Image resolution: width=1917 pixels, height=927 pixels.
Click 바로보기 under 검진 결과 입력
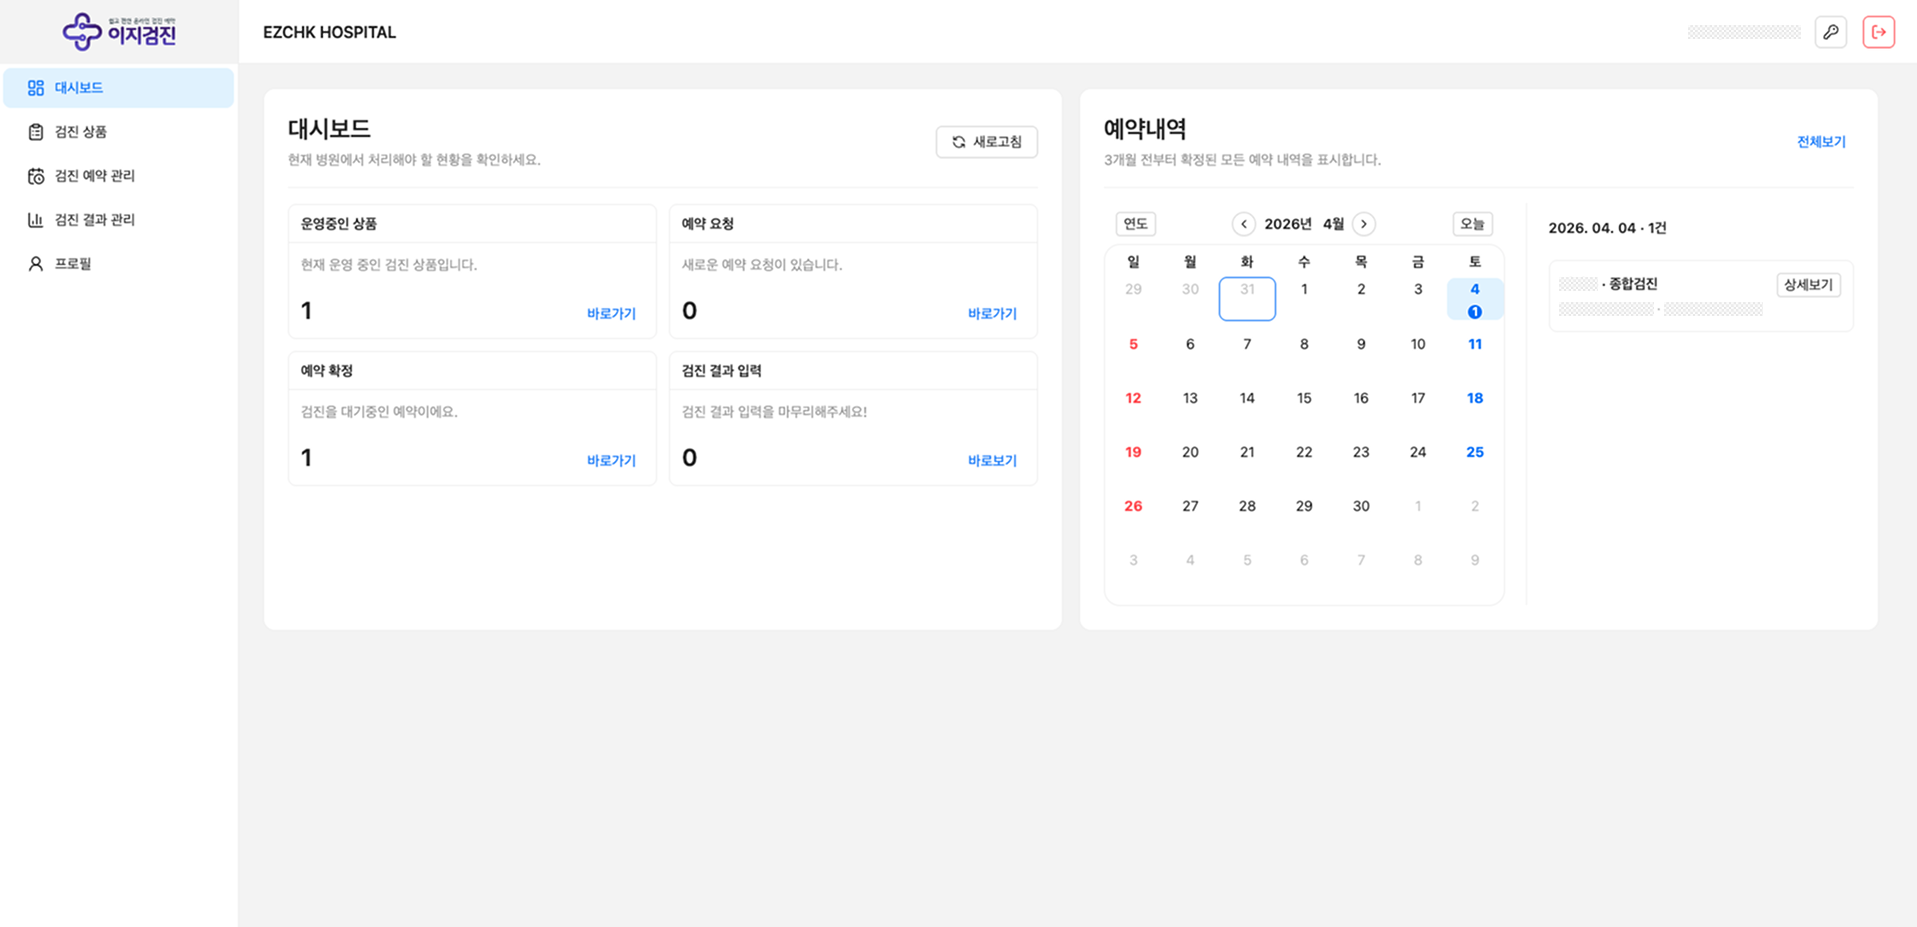[991, 461]
